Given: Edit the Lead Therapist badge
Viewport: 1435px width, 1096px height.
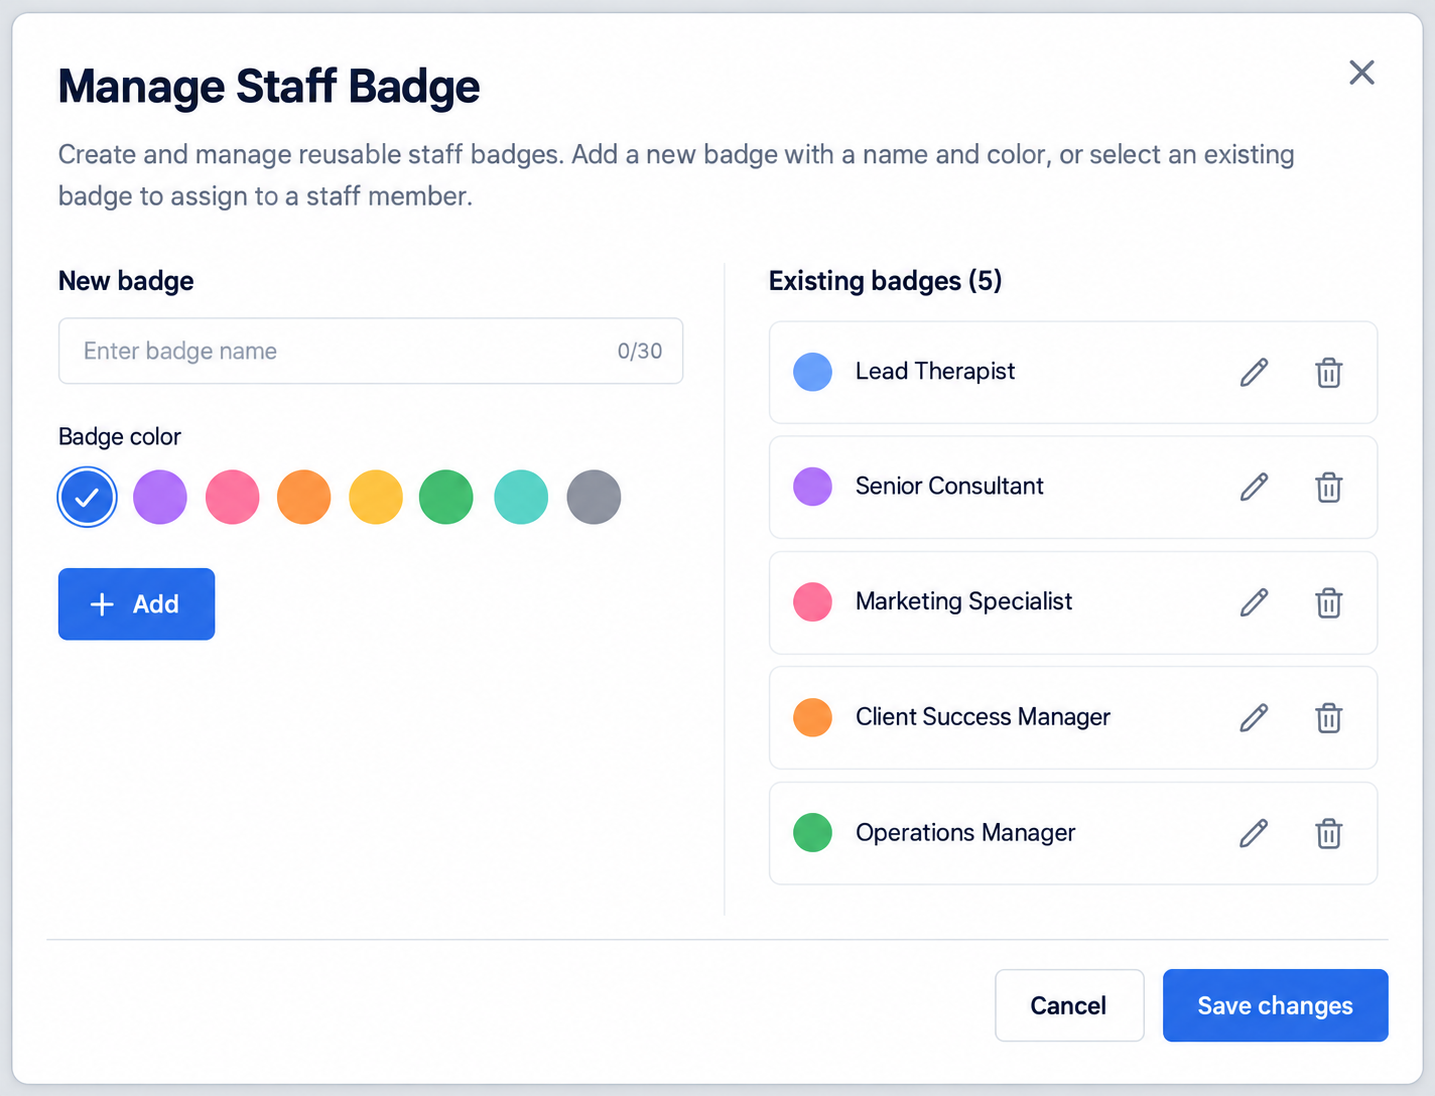Looking at the screenshot, I should [x=1254, y=372].
